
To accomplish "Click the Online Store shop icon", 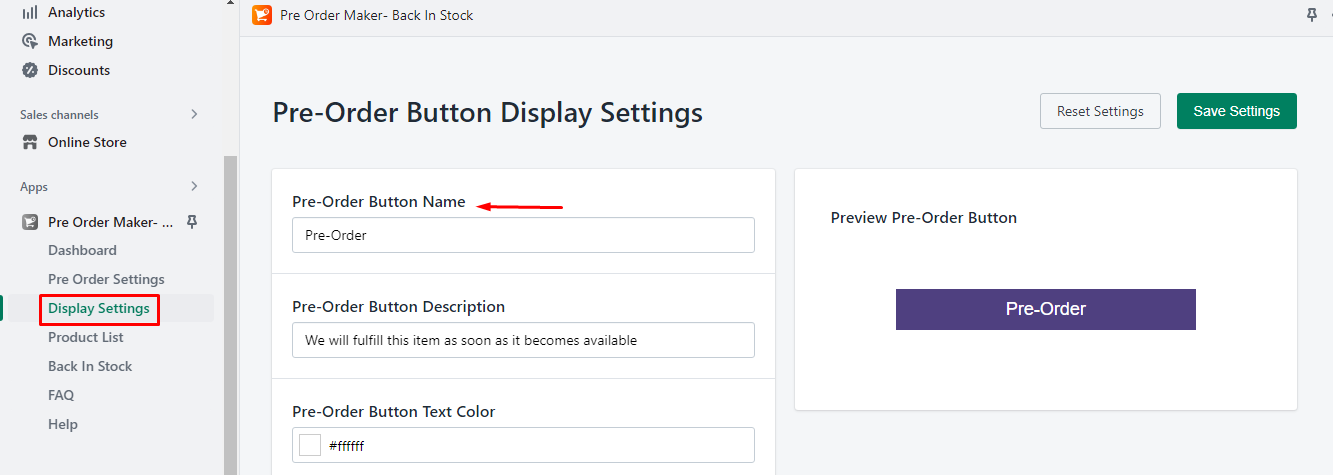I will (30, 142).
